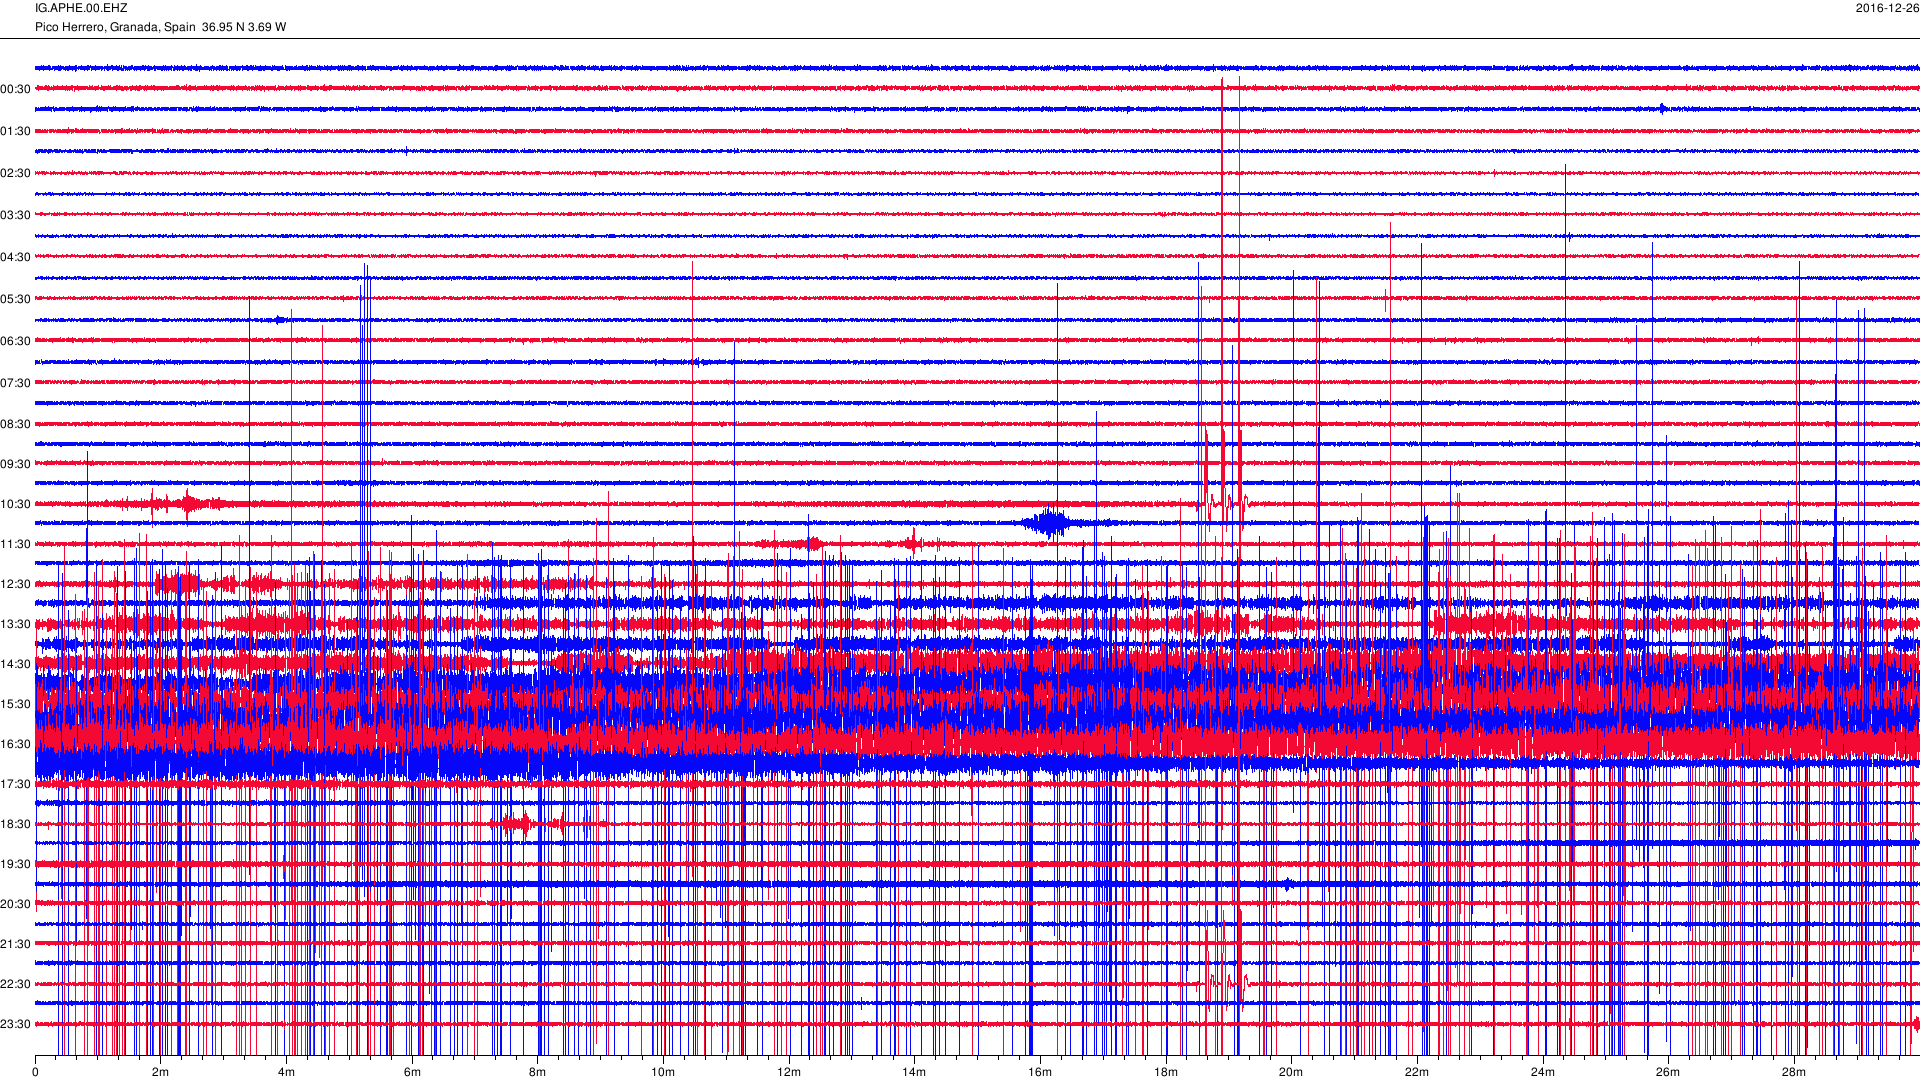Click the 18m axis tick label
The image size is (1920, 1080).
1166,1072
